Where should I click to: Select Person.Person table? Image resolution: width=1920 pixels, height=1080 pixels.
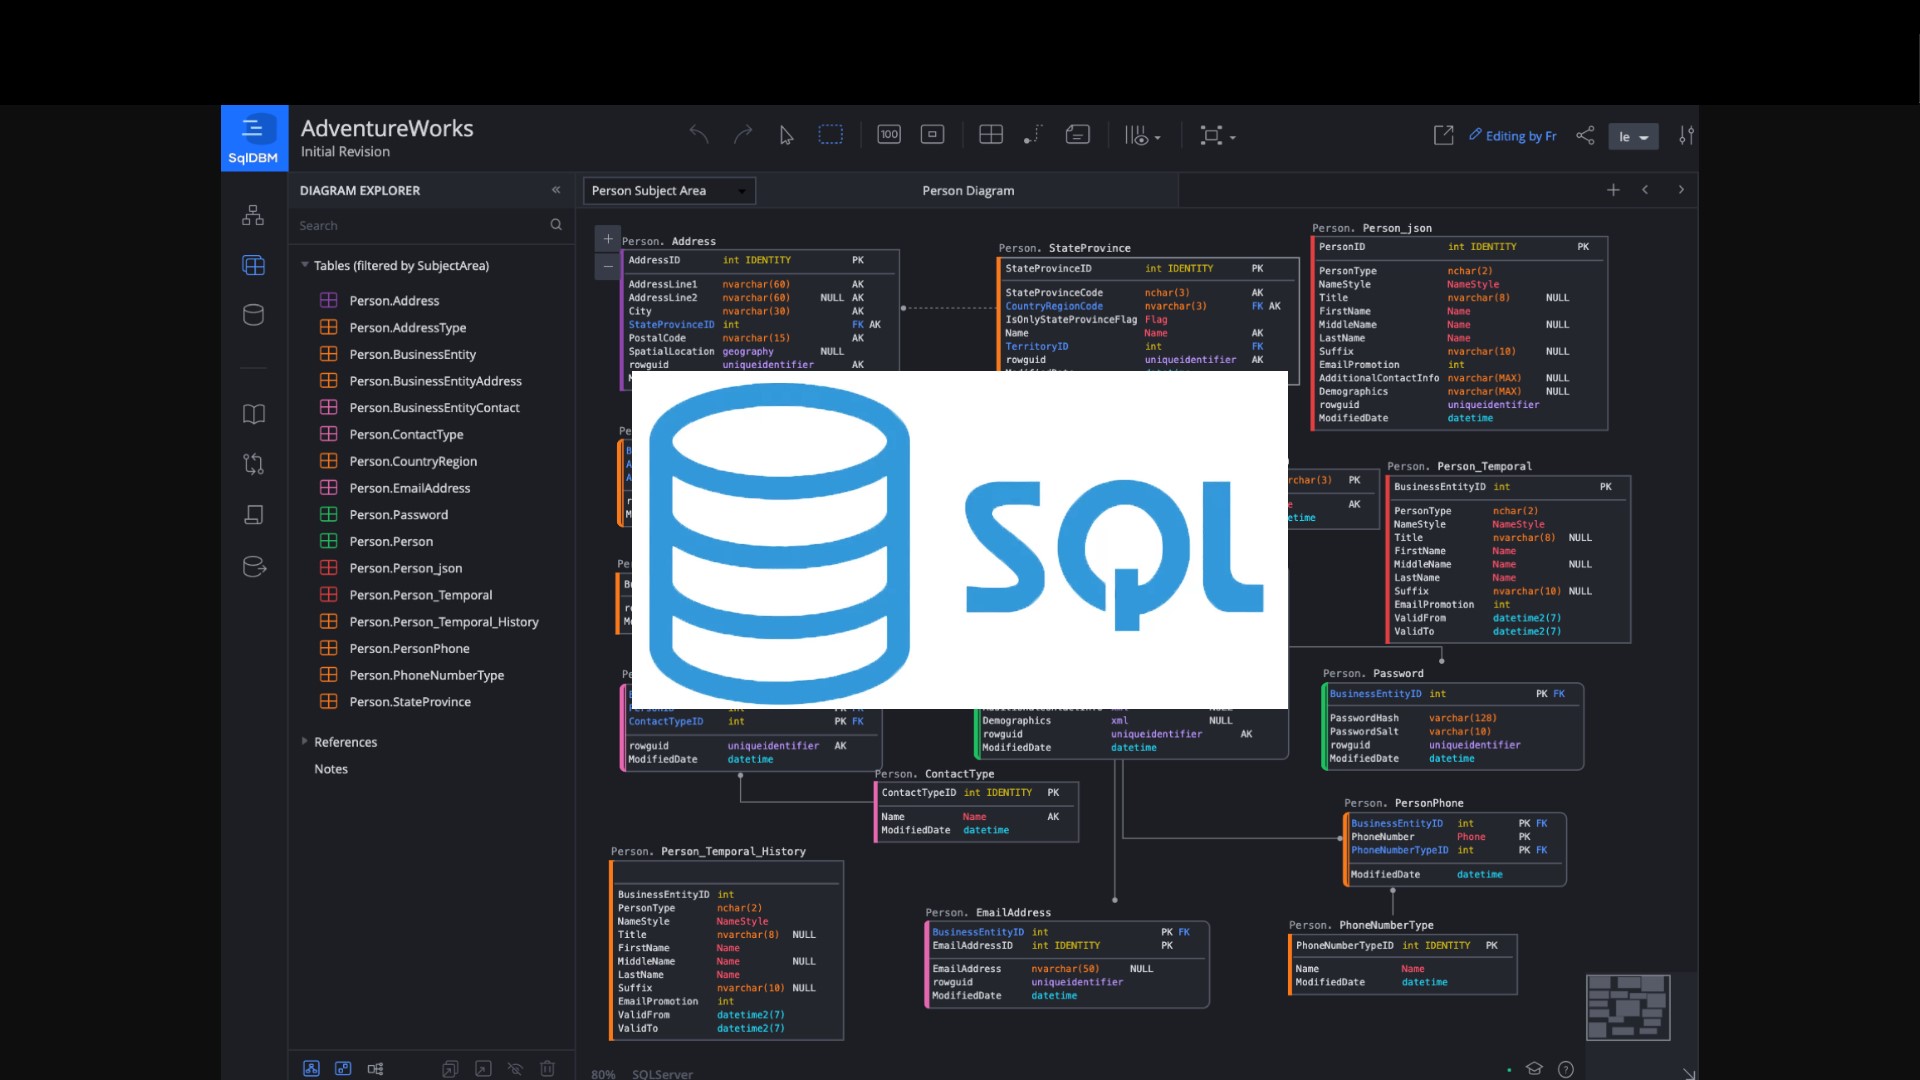tap(391, 541)
